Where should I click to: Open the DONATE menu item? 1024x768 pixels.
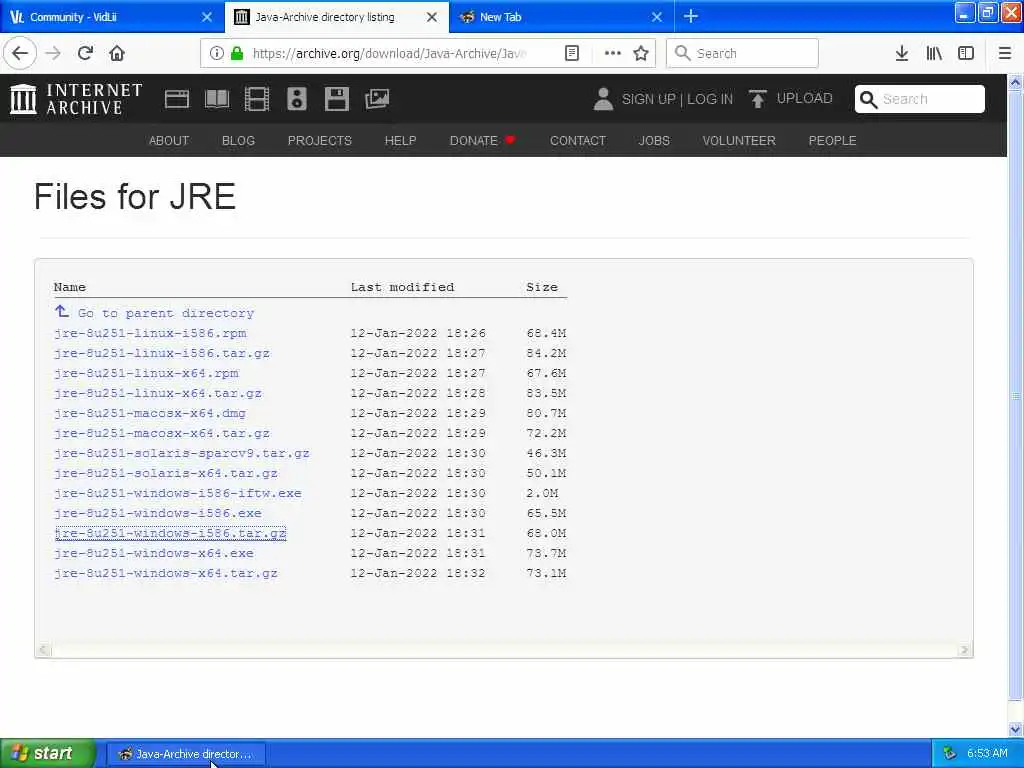(x=482, y=140)
